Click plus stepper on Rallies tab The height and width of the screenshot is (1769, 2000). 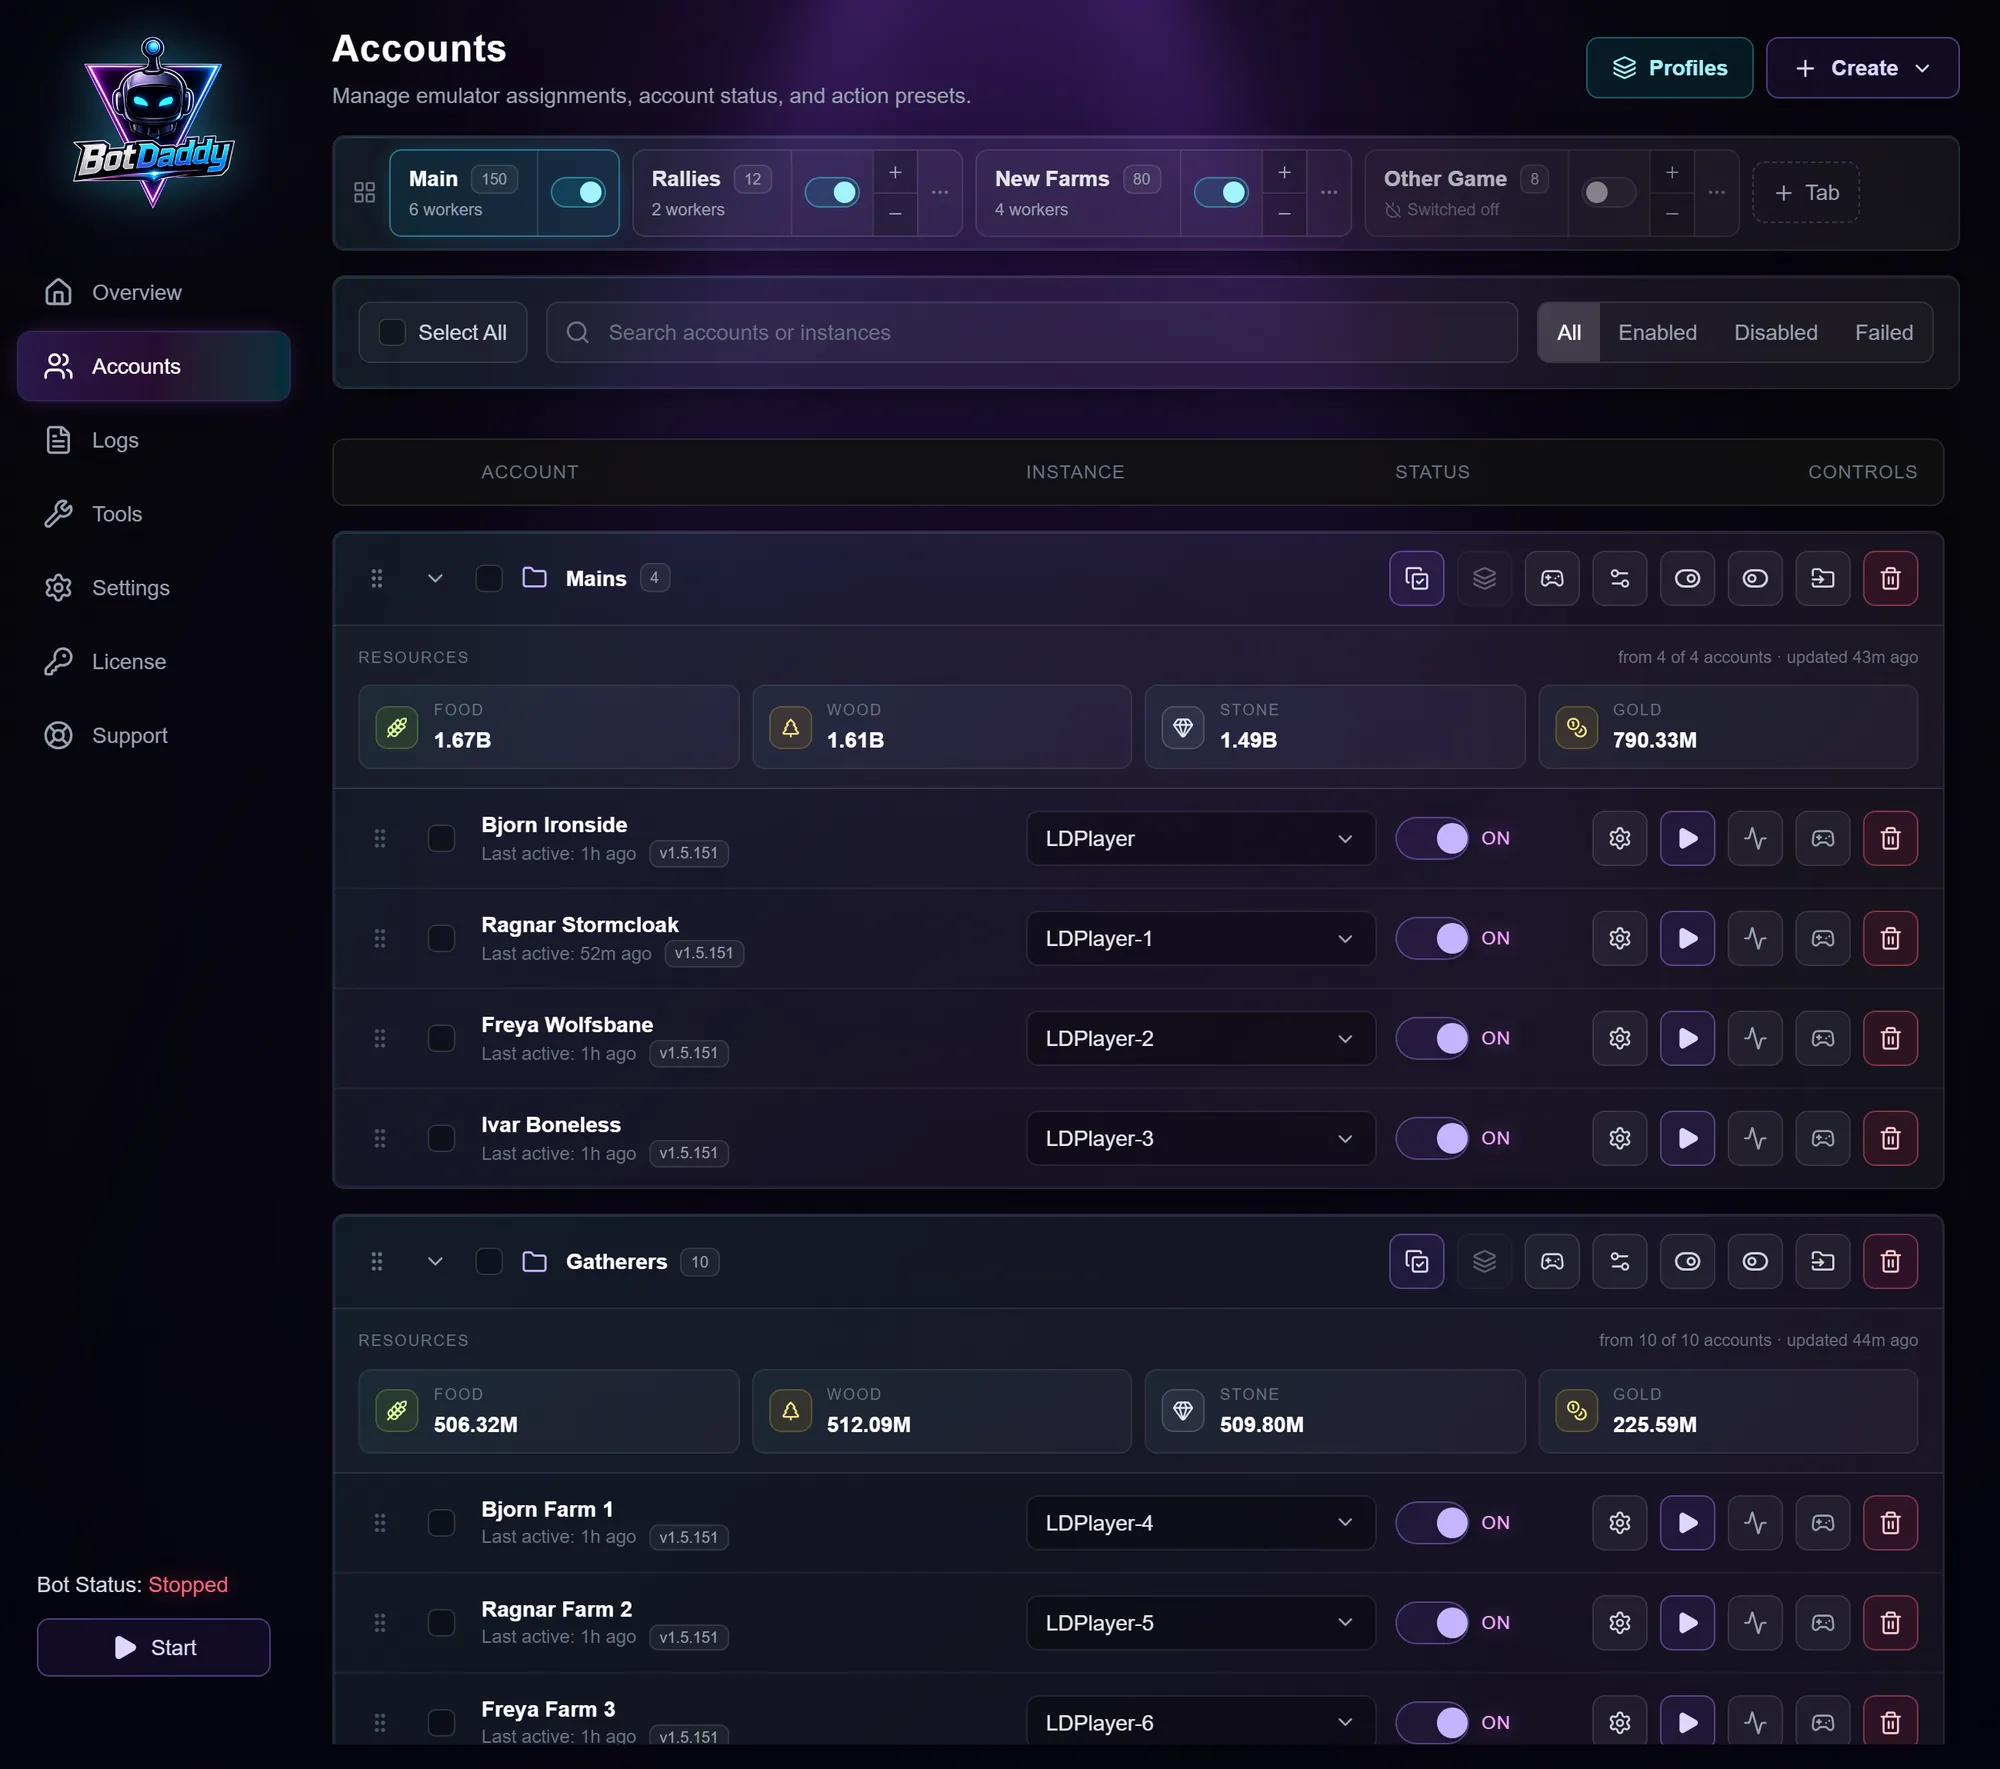(x=895, y=172)
